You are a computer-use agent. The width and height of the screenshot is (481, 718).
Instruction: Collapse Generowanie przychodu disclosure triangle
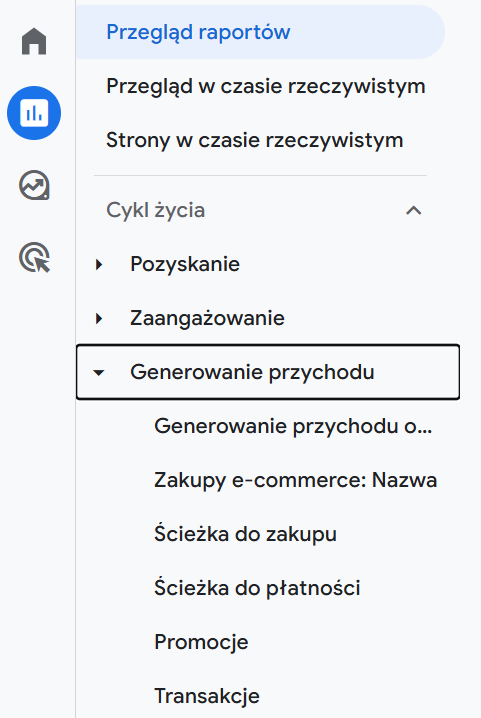98,372
